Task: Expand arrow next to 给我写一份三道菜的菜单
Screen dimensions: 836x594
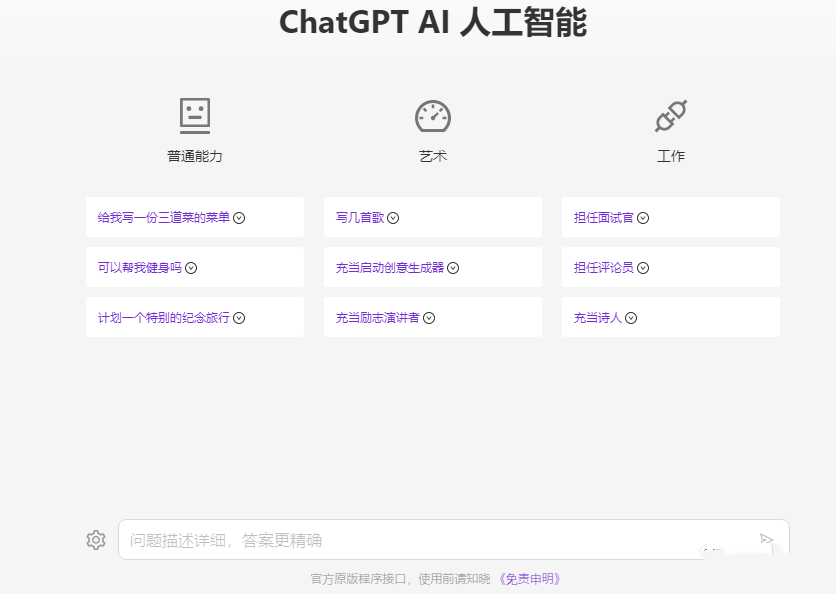Action: (239, 218)
